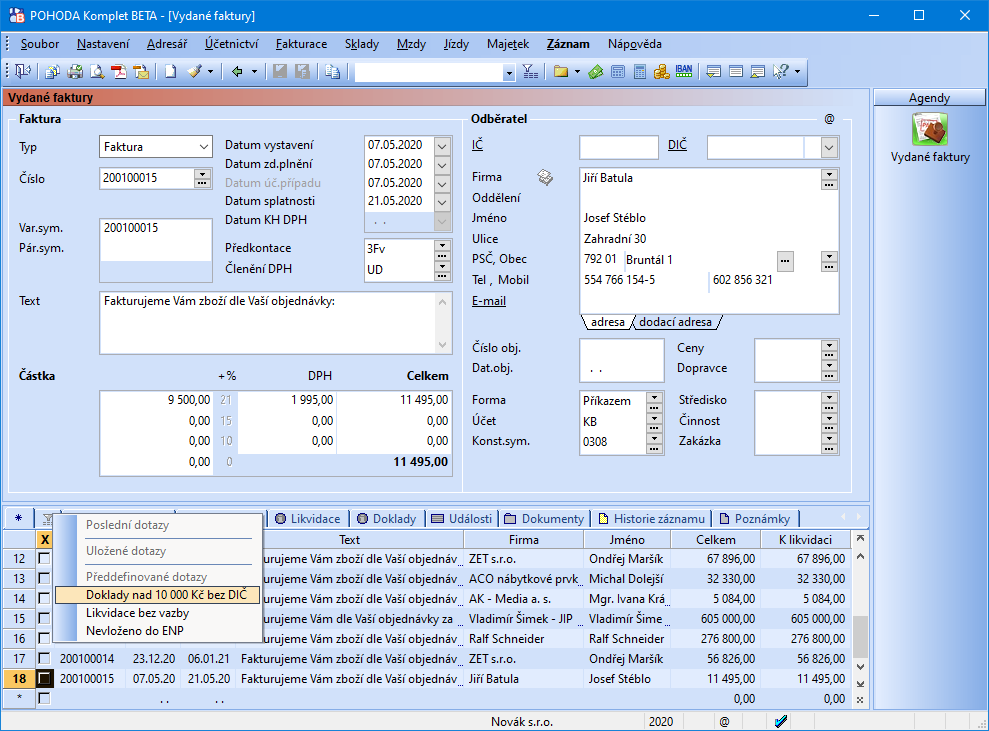Switch to the Historie záznamu tab
Viewport: 989px width, 731px height.
[652, 518]
